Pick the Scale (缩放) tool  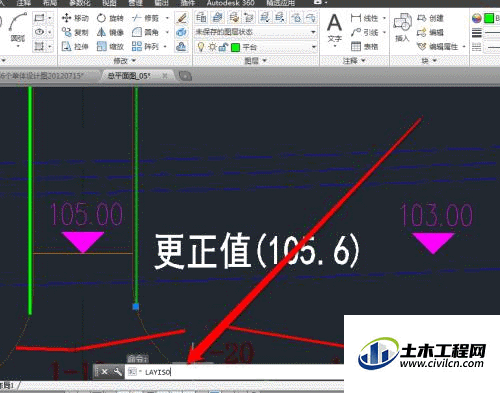(110, 46)
